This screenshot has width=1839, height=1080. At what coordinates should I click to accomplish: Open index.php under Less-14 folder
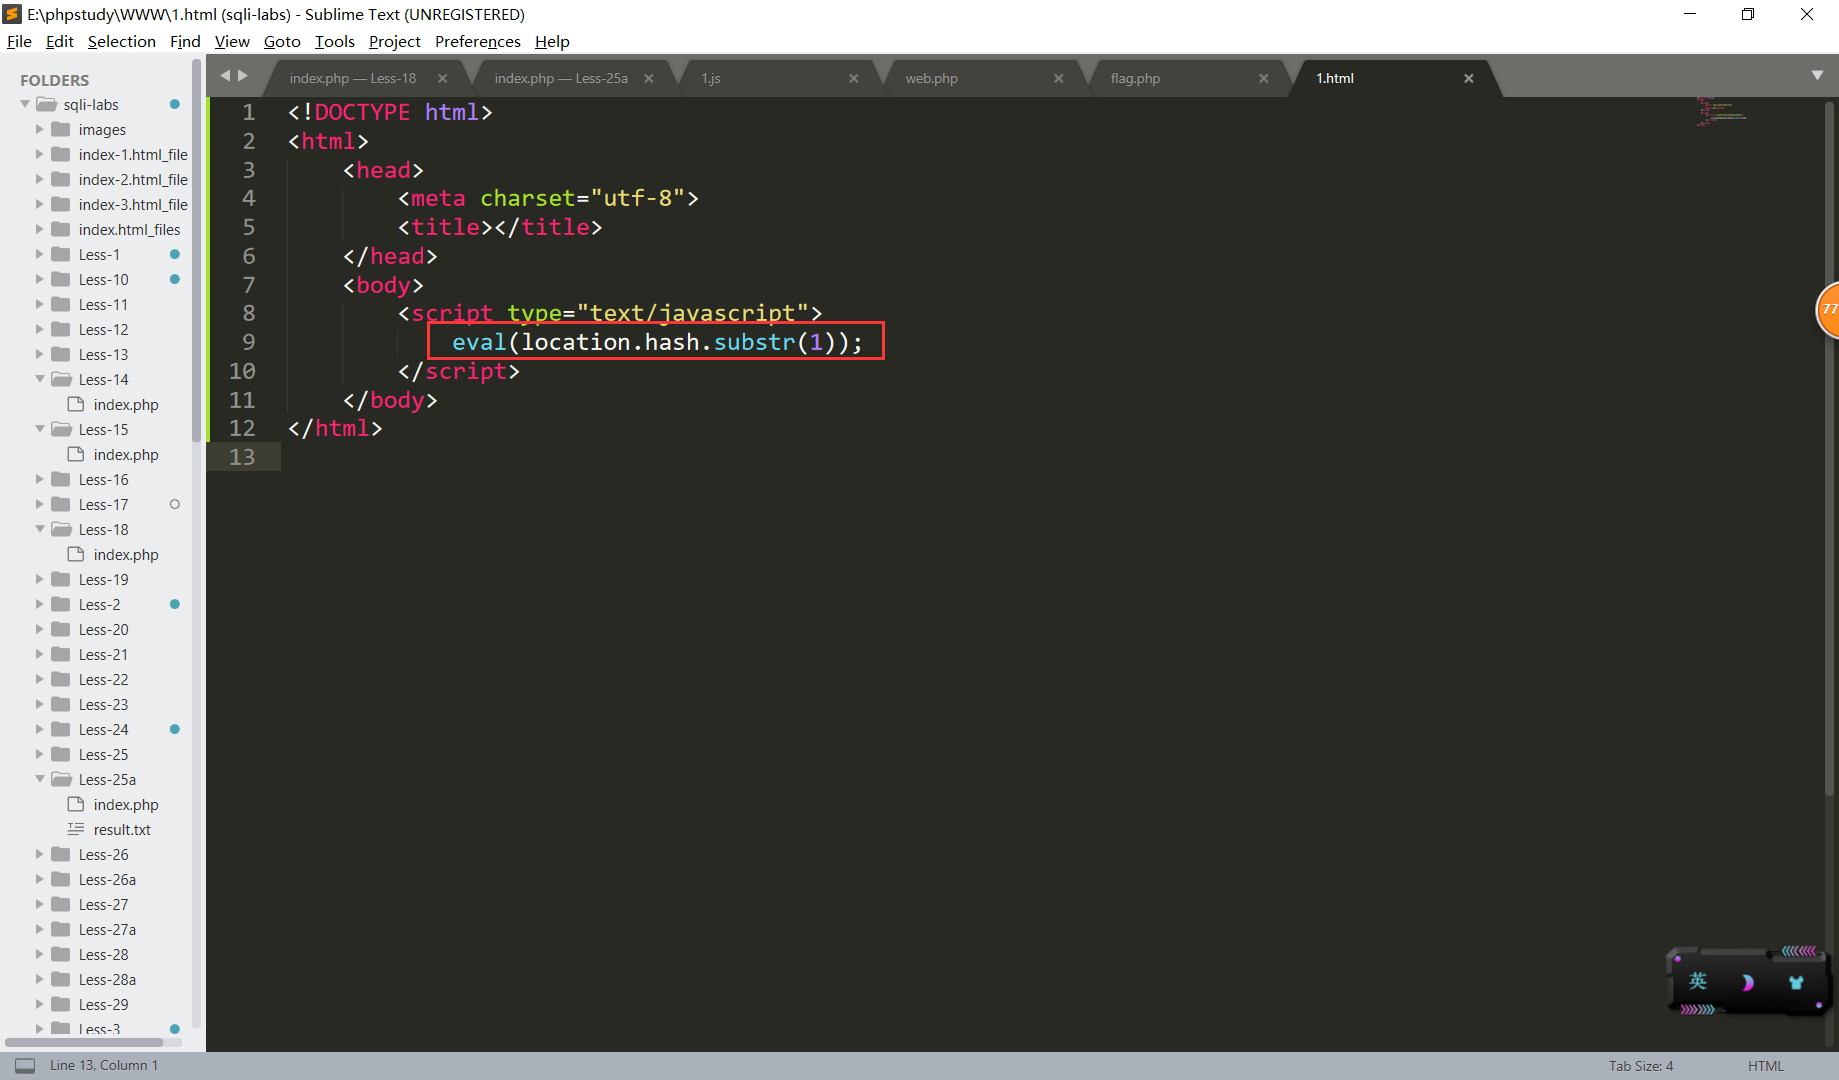pyautogui.click(x=126, y=405)
